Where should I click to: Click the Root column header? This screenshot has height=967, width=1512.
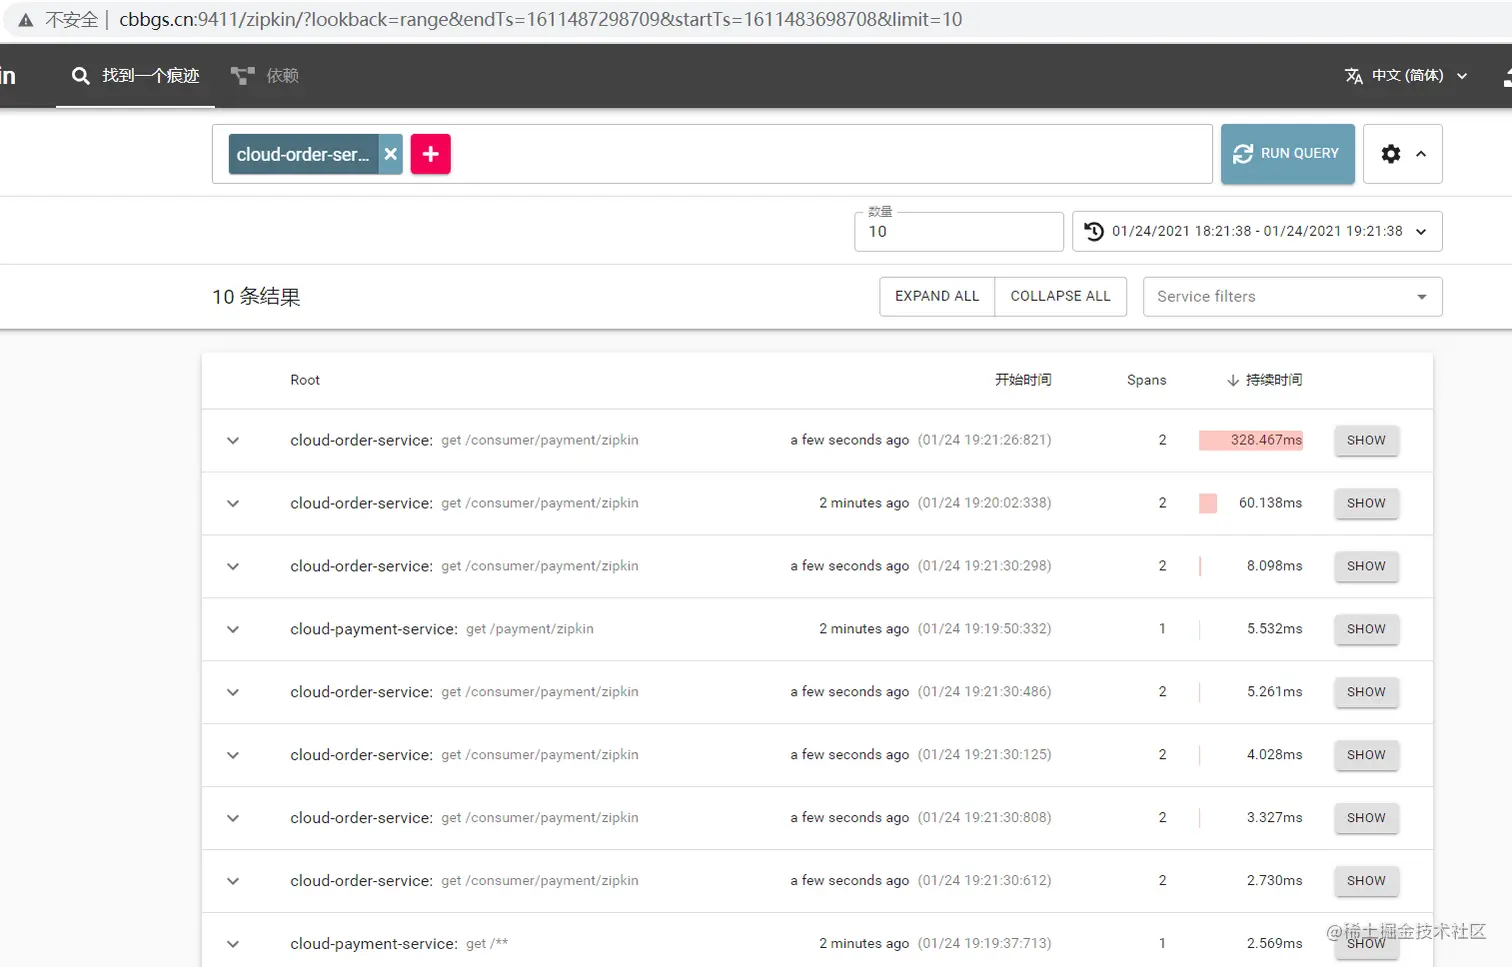[305, 380]
